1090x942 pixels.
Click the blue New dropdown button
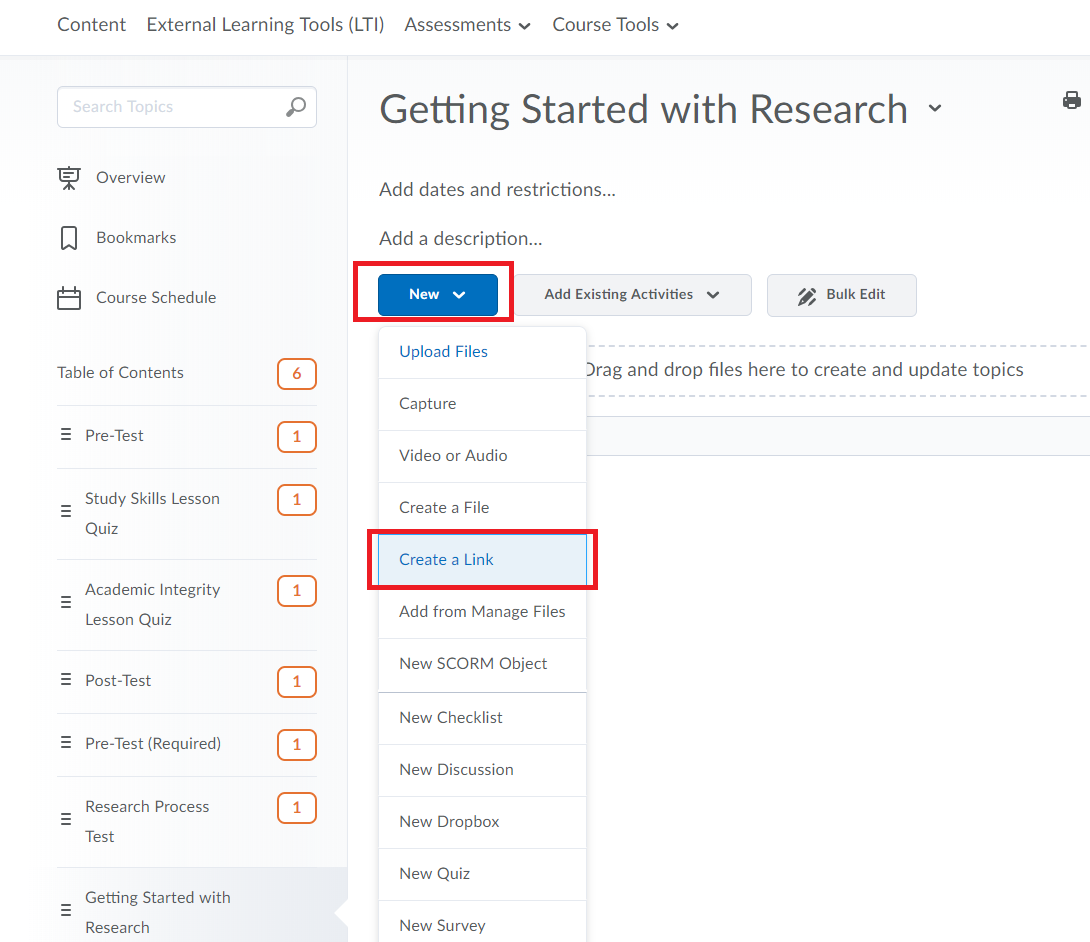click(x=438, y=295)
